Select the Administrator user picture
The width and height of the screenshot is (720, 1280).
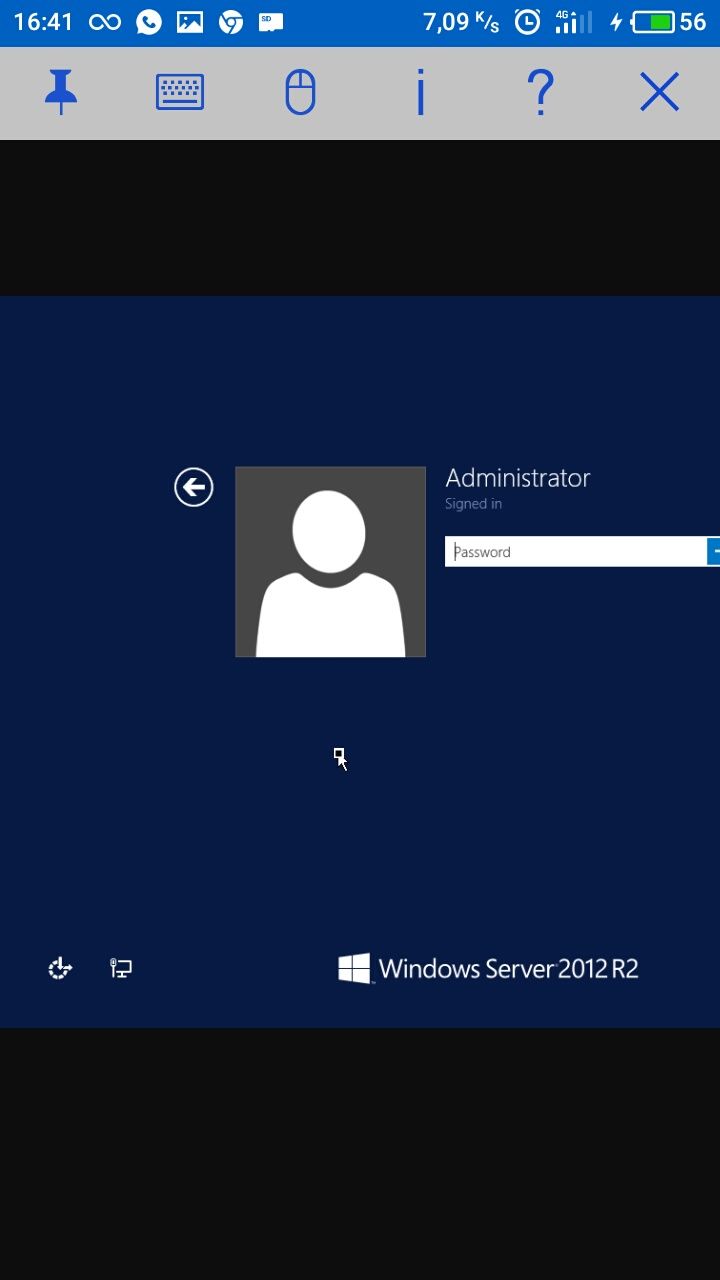point(330,562)
